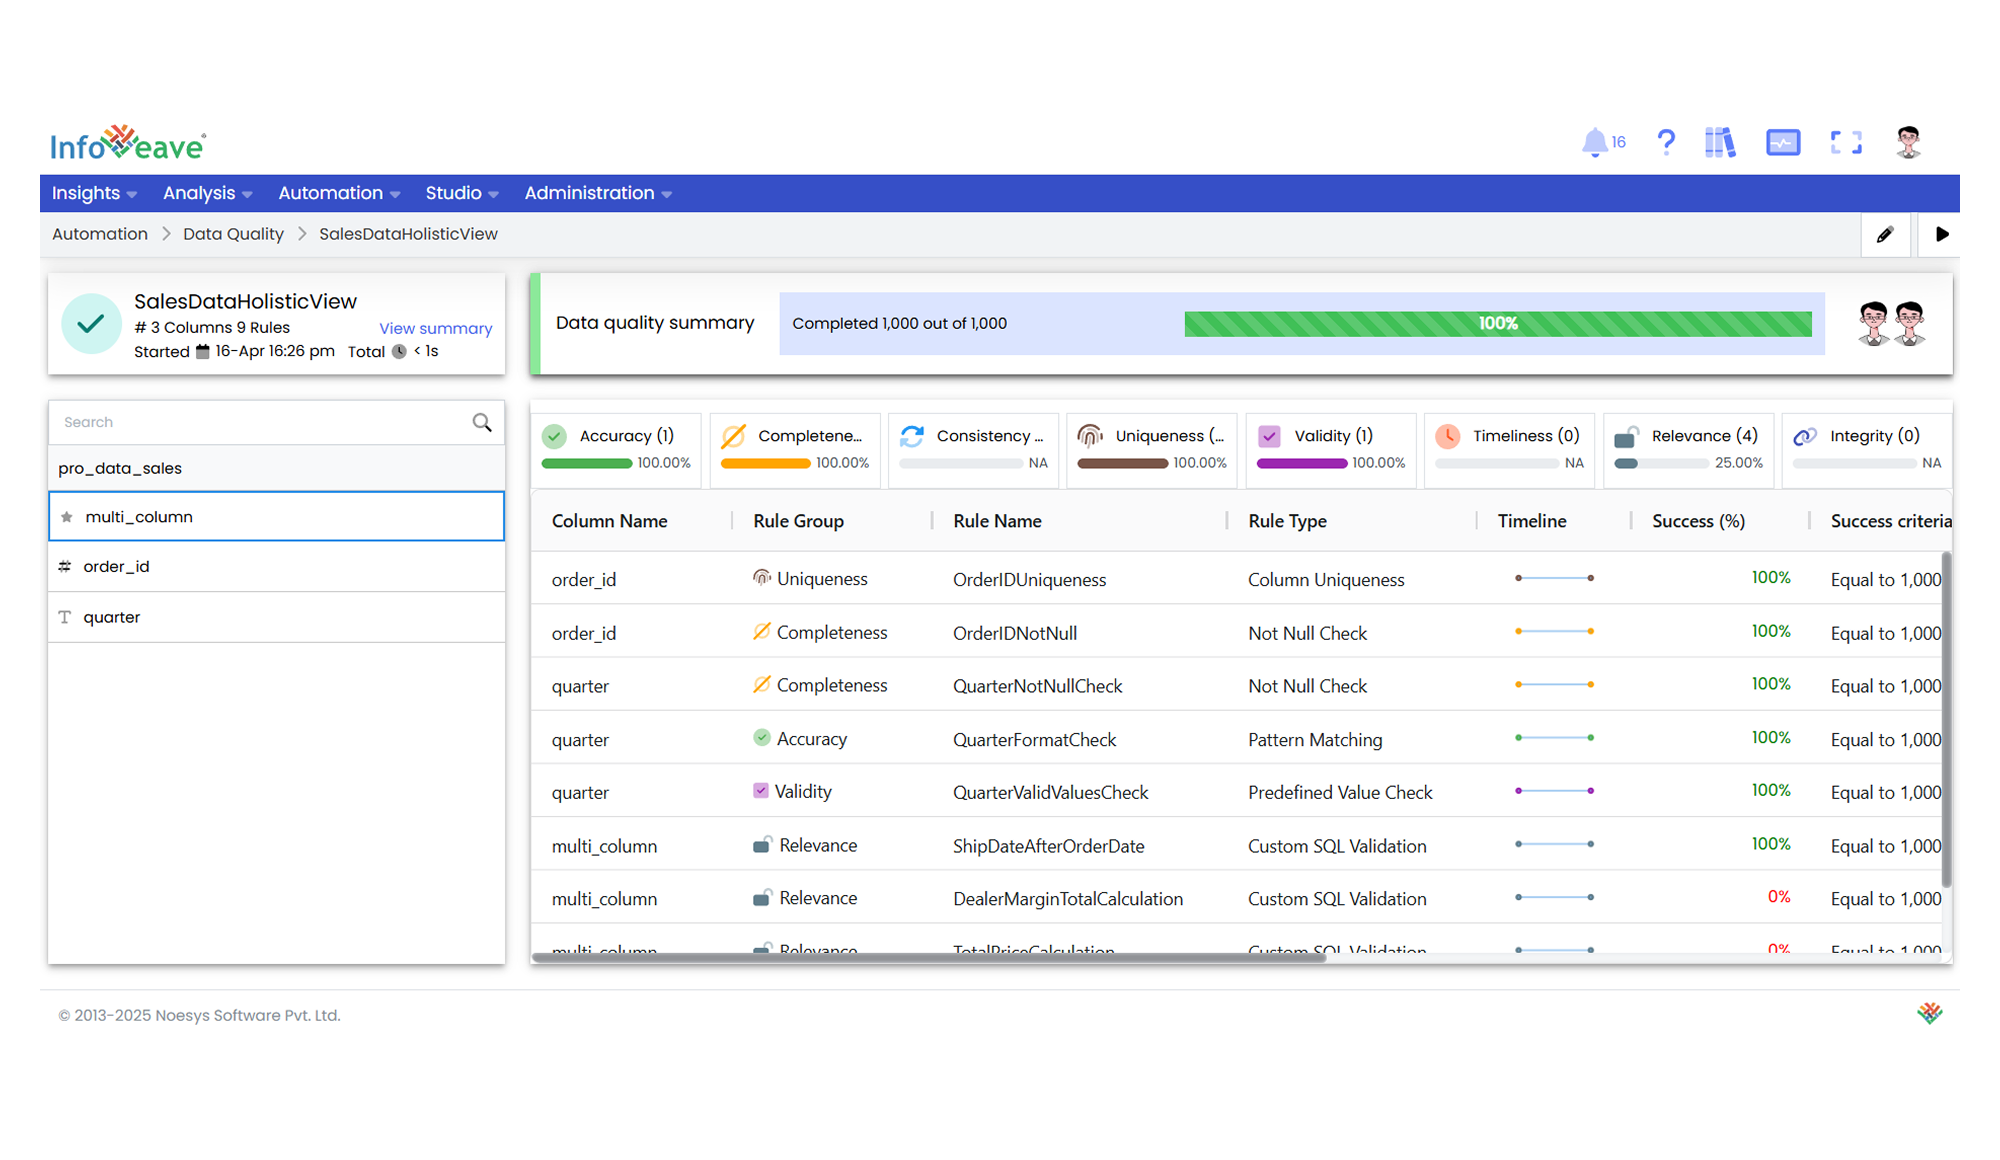
Task: Run data quality with play button
Action: (1941, 234)
